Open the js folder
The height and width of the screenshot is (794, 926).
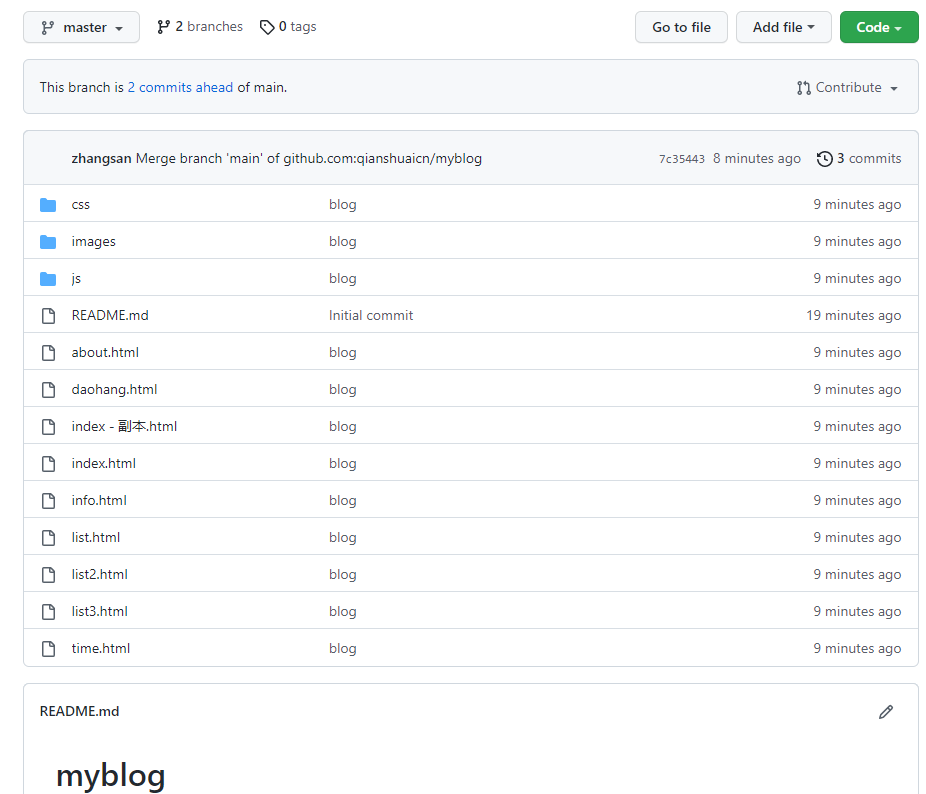(x=76, y=278)
